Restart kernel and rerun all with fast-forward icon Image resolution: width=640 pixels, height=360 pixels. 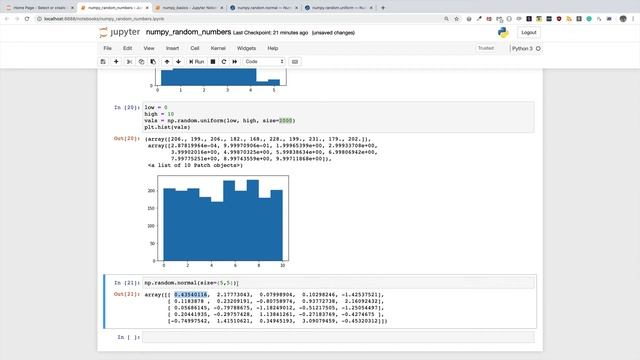pyautogui.click(x=235, y=62)
